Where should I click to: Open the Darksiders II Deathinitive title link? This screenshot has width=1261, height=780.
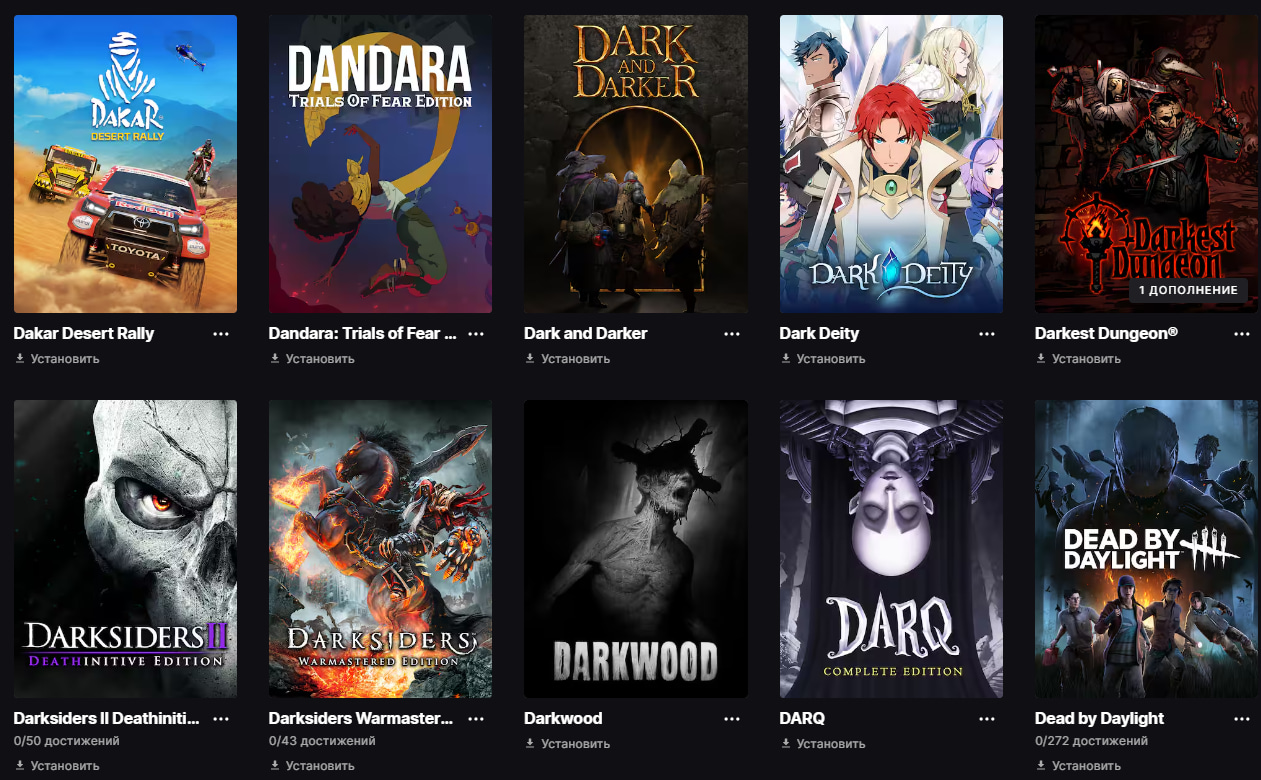(107, 719)
